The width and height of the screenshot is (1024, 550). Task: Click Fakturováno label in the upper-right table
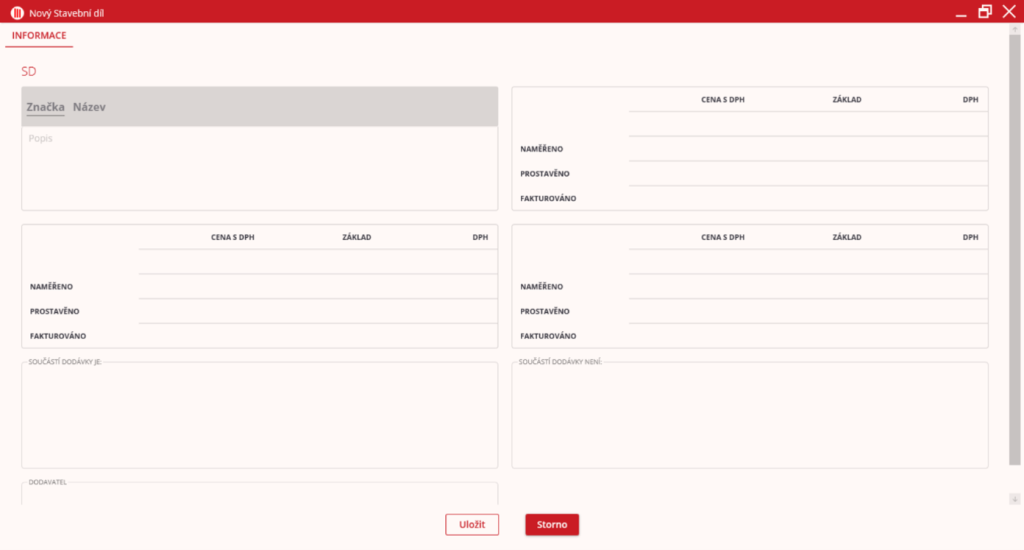(x=548, y=199)
